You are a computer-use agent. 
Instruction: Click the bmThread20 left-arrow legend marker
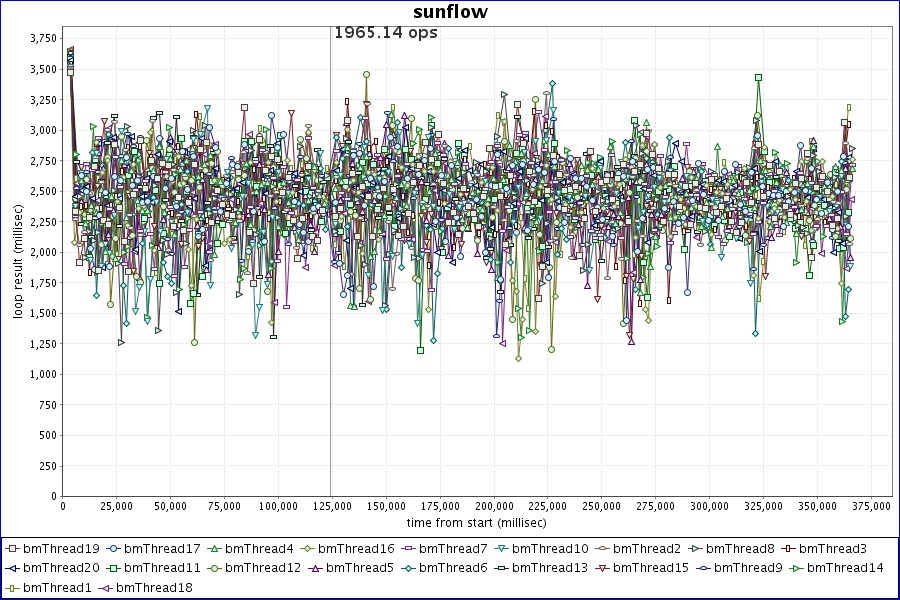coord(12,568)
